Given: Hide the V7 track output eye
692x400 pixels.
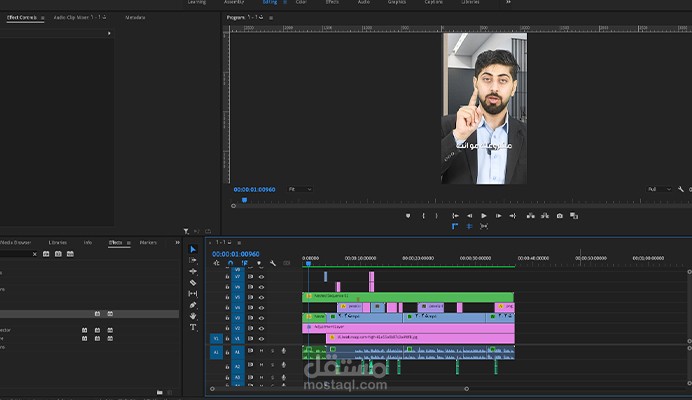Looking at the screenshot, I should coord(261,277).
